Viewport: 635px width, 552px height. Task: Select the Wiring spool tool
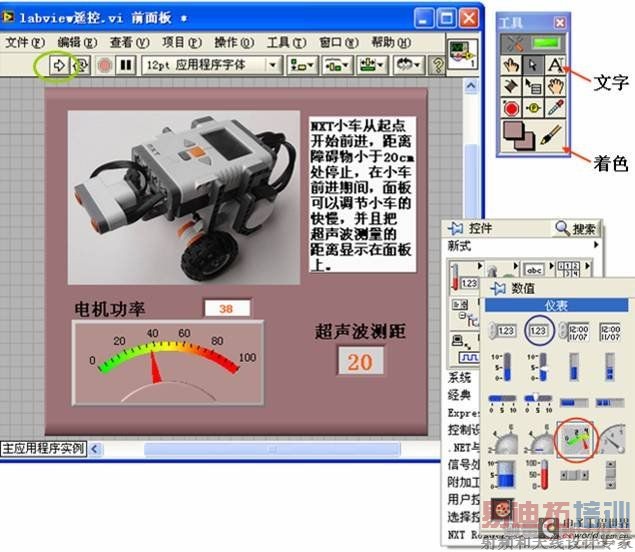point(511,86)
